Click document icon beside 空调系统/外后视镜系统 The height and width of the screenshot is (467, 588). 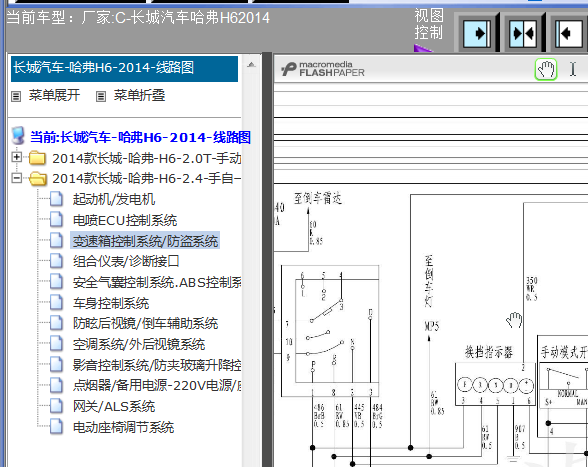pyautogui.click(x=56, y=343)
